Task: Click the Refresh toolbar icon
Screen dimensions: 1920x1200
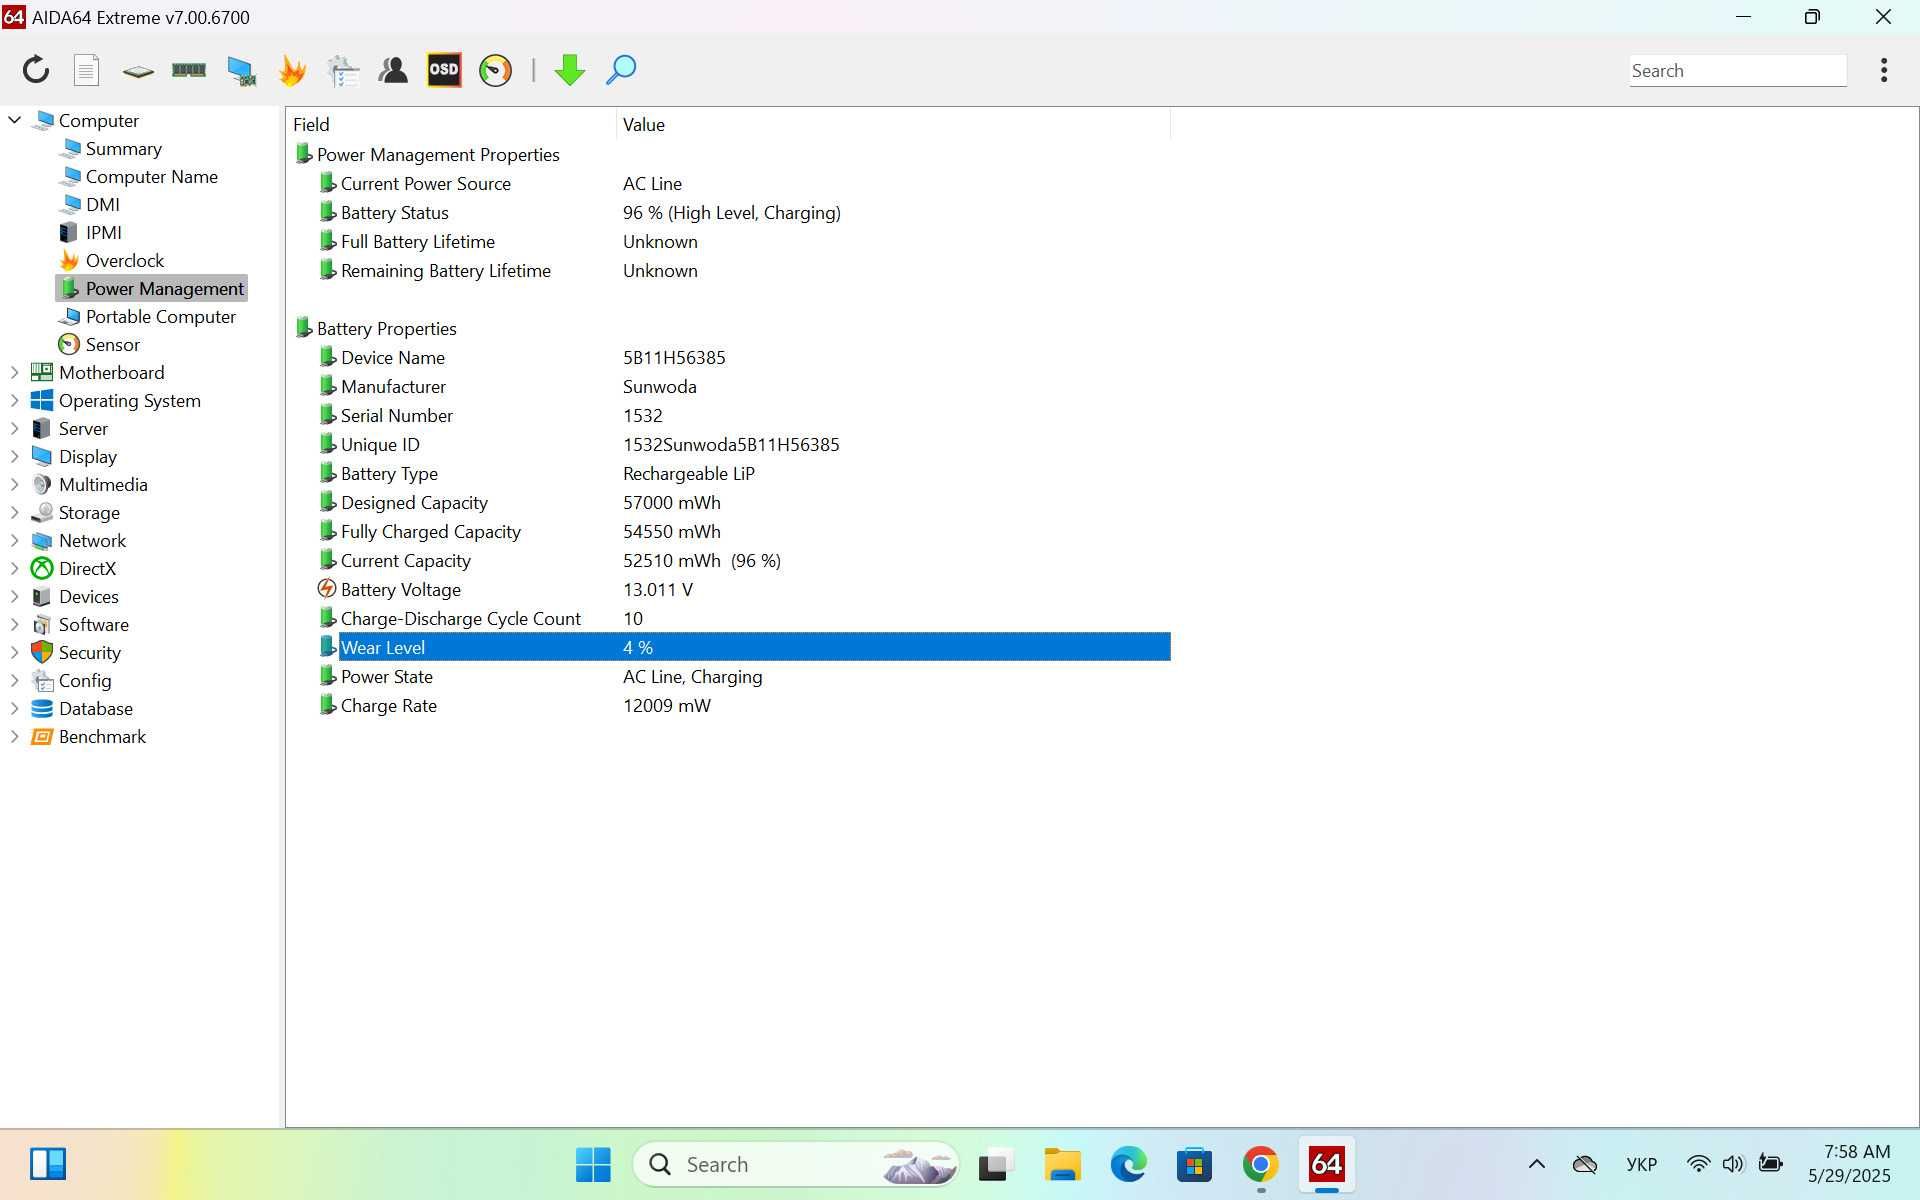Action: tap(36, 70)
